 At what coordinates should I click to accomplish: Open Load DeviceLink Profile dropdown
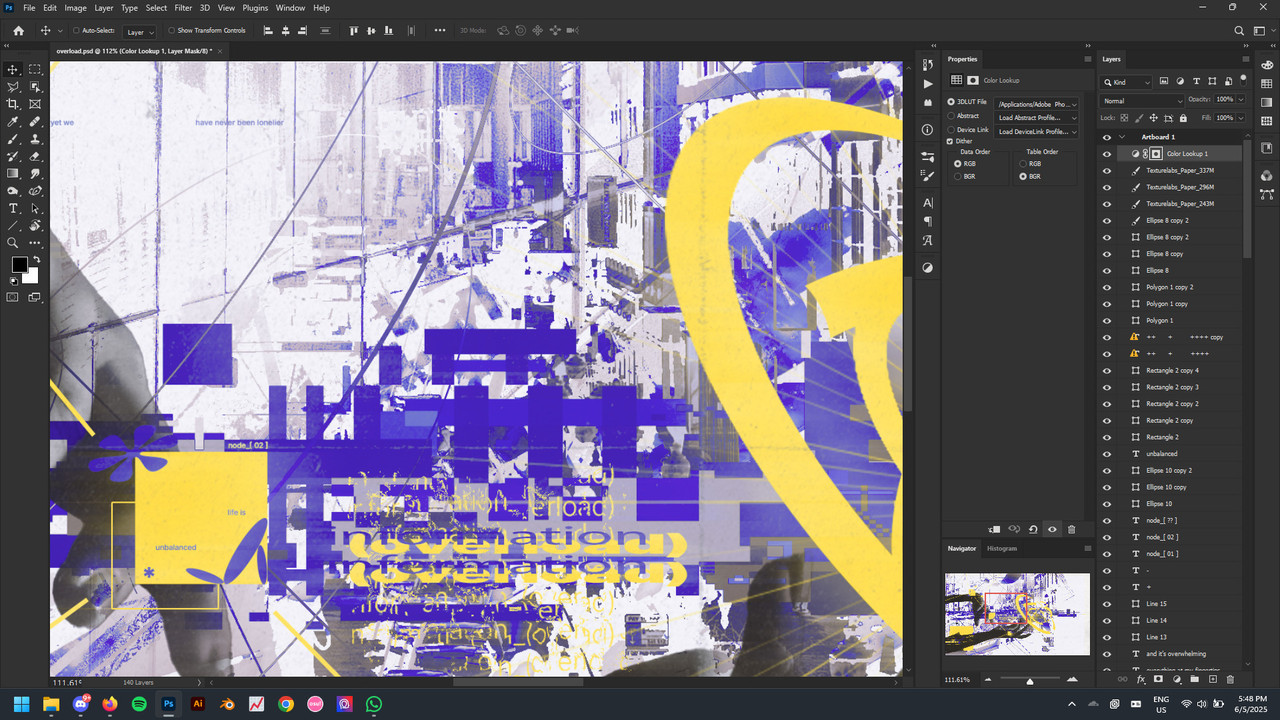pyautogui.click(x=1037, y=131)
